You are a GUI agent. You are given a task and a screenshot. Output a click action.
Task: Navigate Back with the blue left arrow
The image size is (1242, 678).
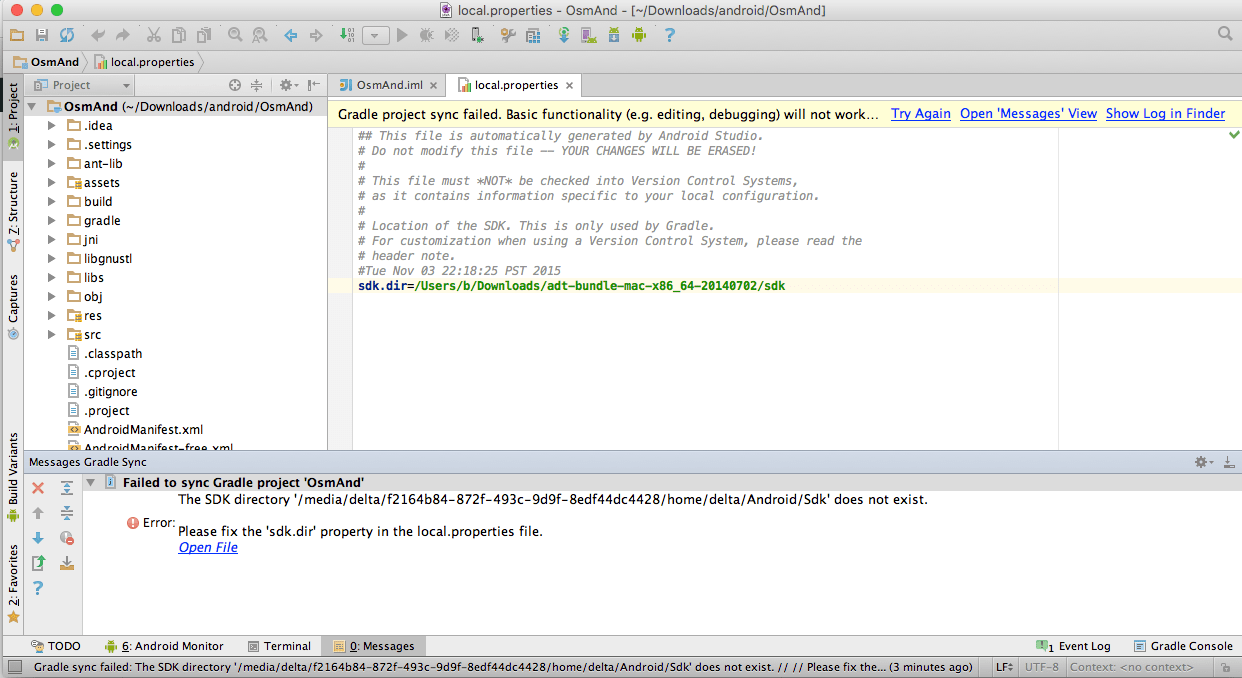click(x=291, y=35)
